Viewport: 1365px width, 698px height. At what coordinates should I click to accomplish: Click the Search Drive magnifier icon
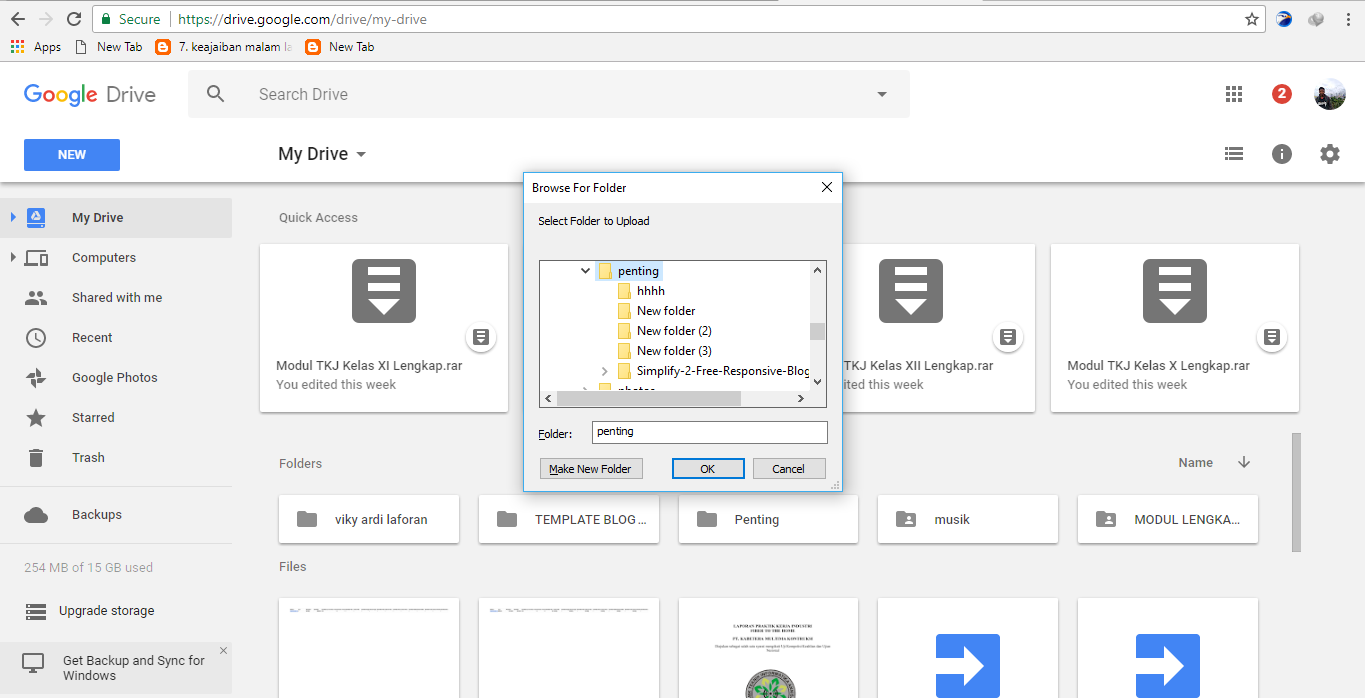215,93
